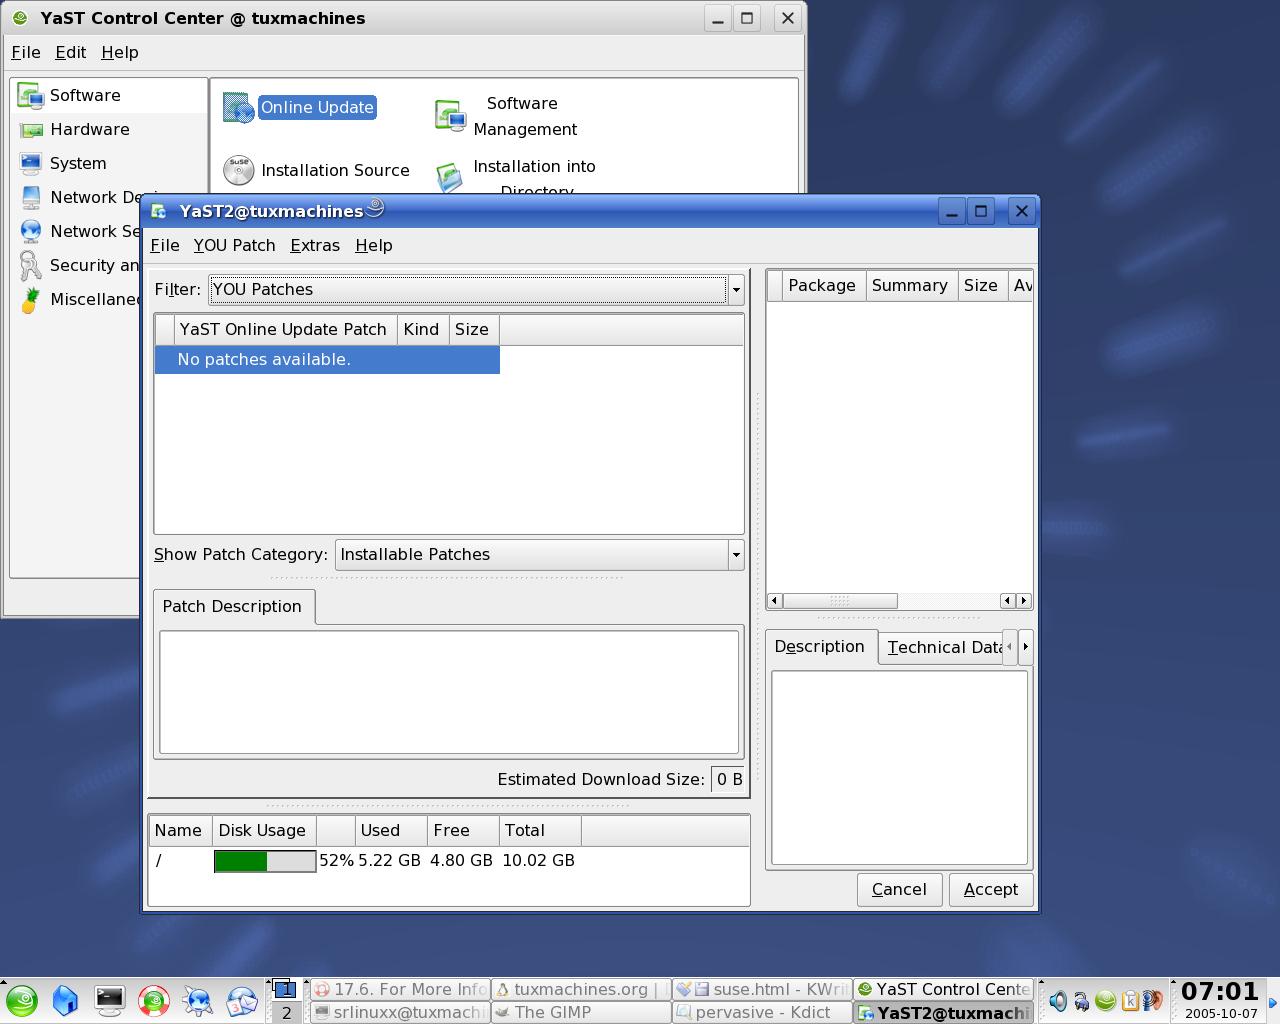Click the Accept button
The width and height of the screenshot is (1280, 1024).
pos(991,889)
